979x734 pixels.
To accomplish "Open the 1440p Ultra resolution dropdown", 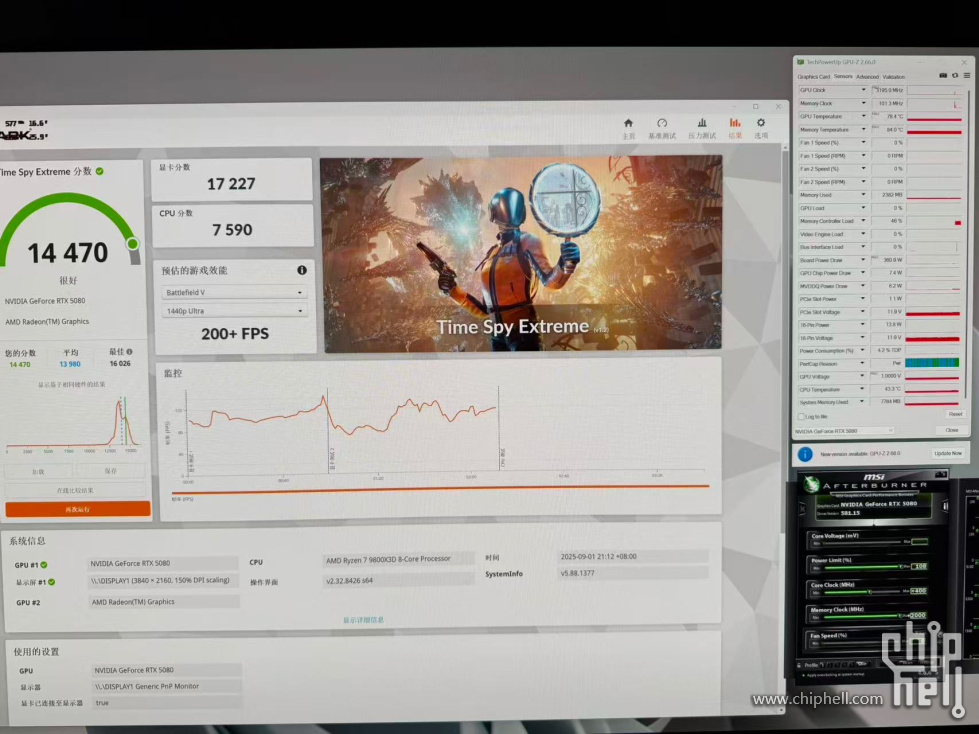I will 234,311.
